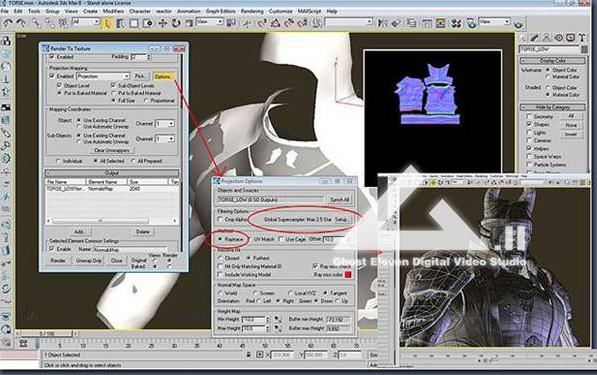Open the reactor menu
The width and height of the screenshot is (597, 375).
point(164,11)
